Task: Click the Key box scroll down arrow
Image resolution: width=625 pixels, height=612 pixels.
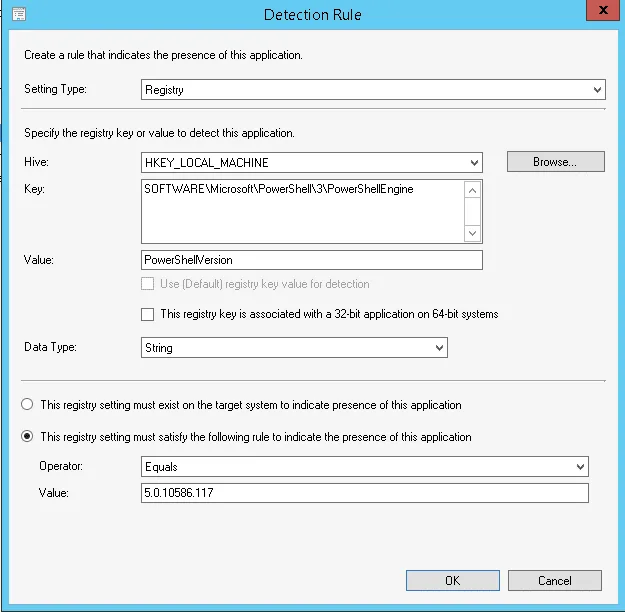Action: click(472, 233)
